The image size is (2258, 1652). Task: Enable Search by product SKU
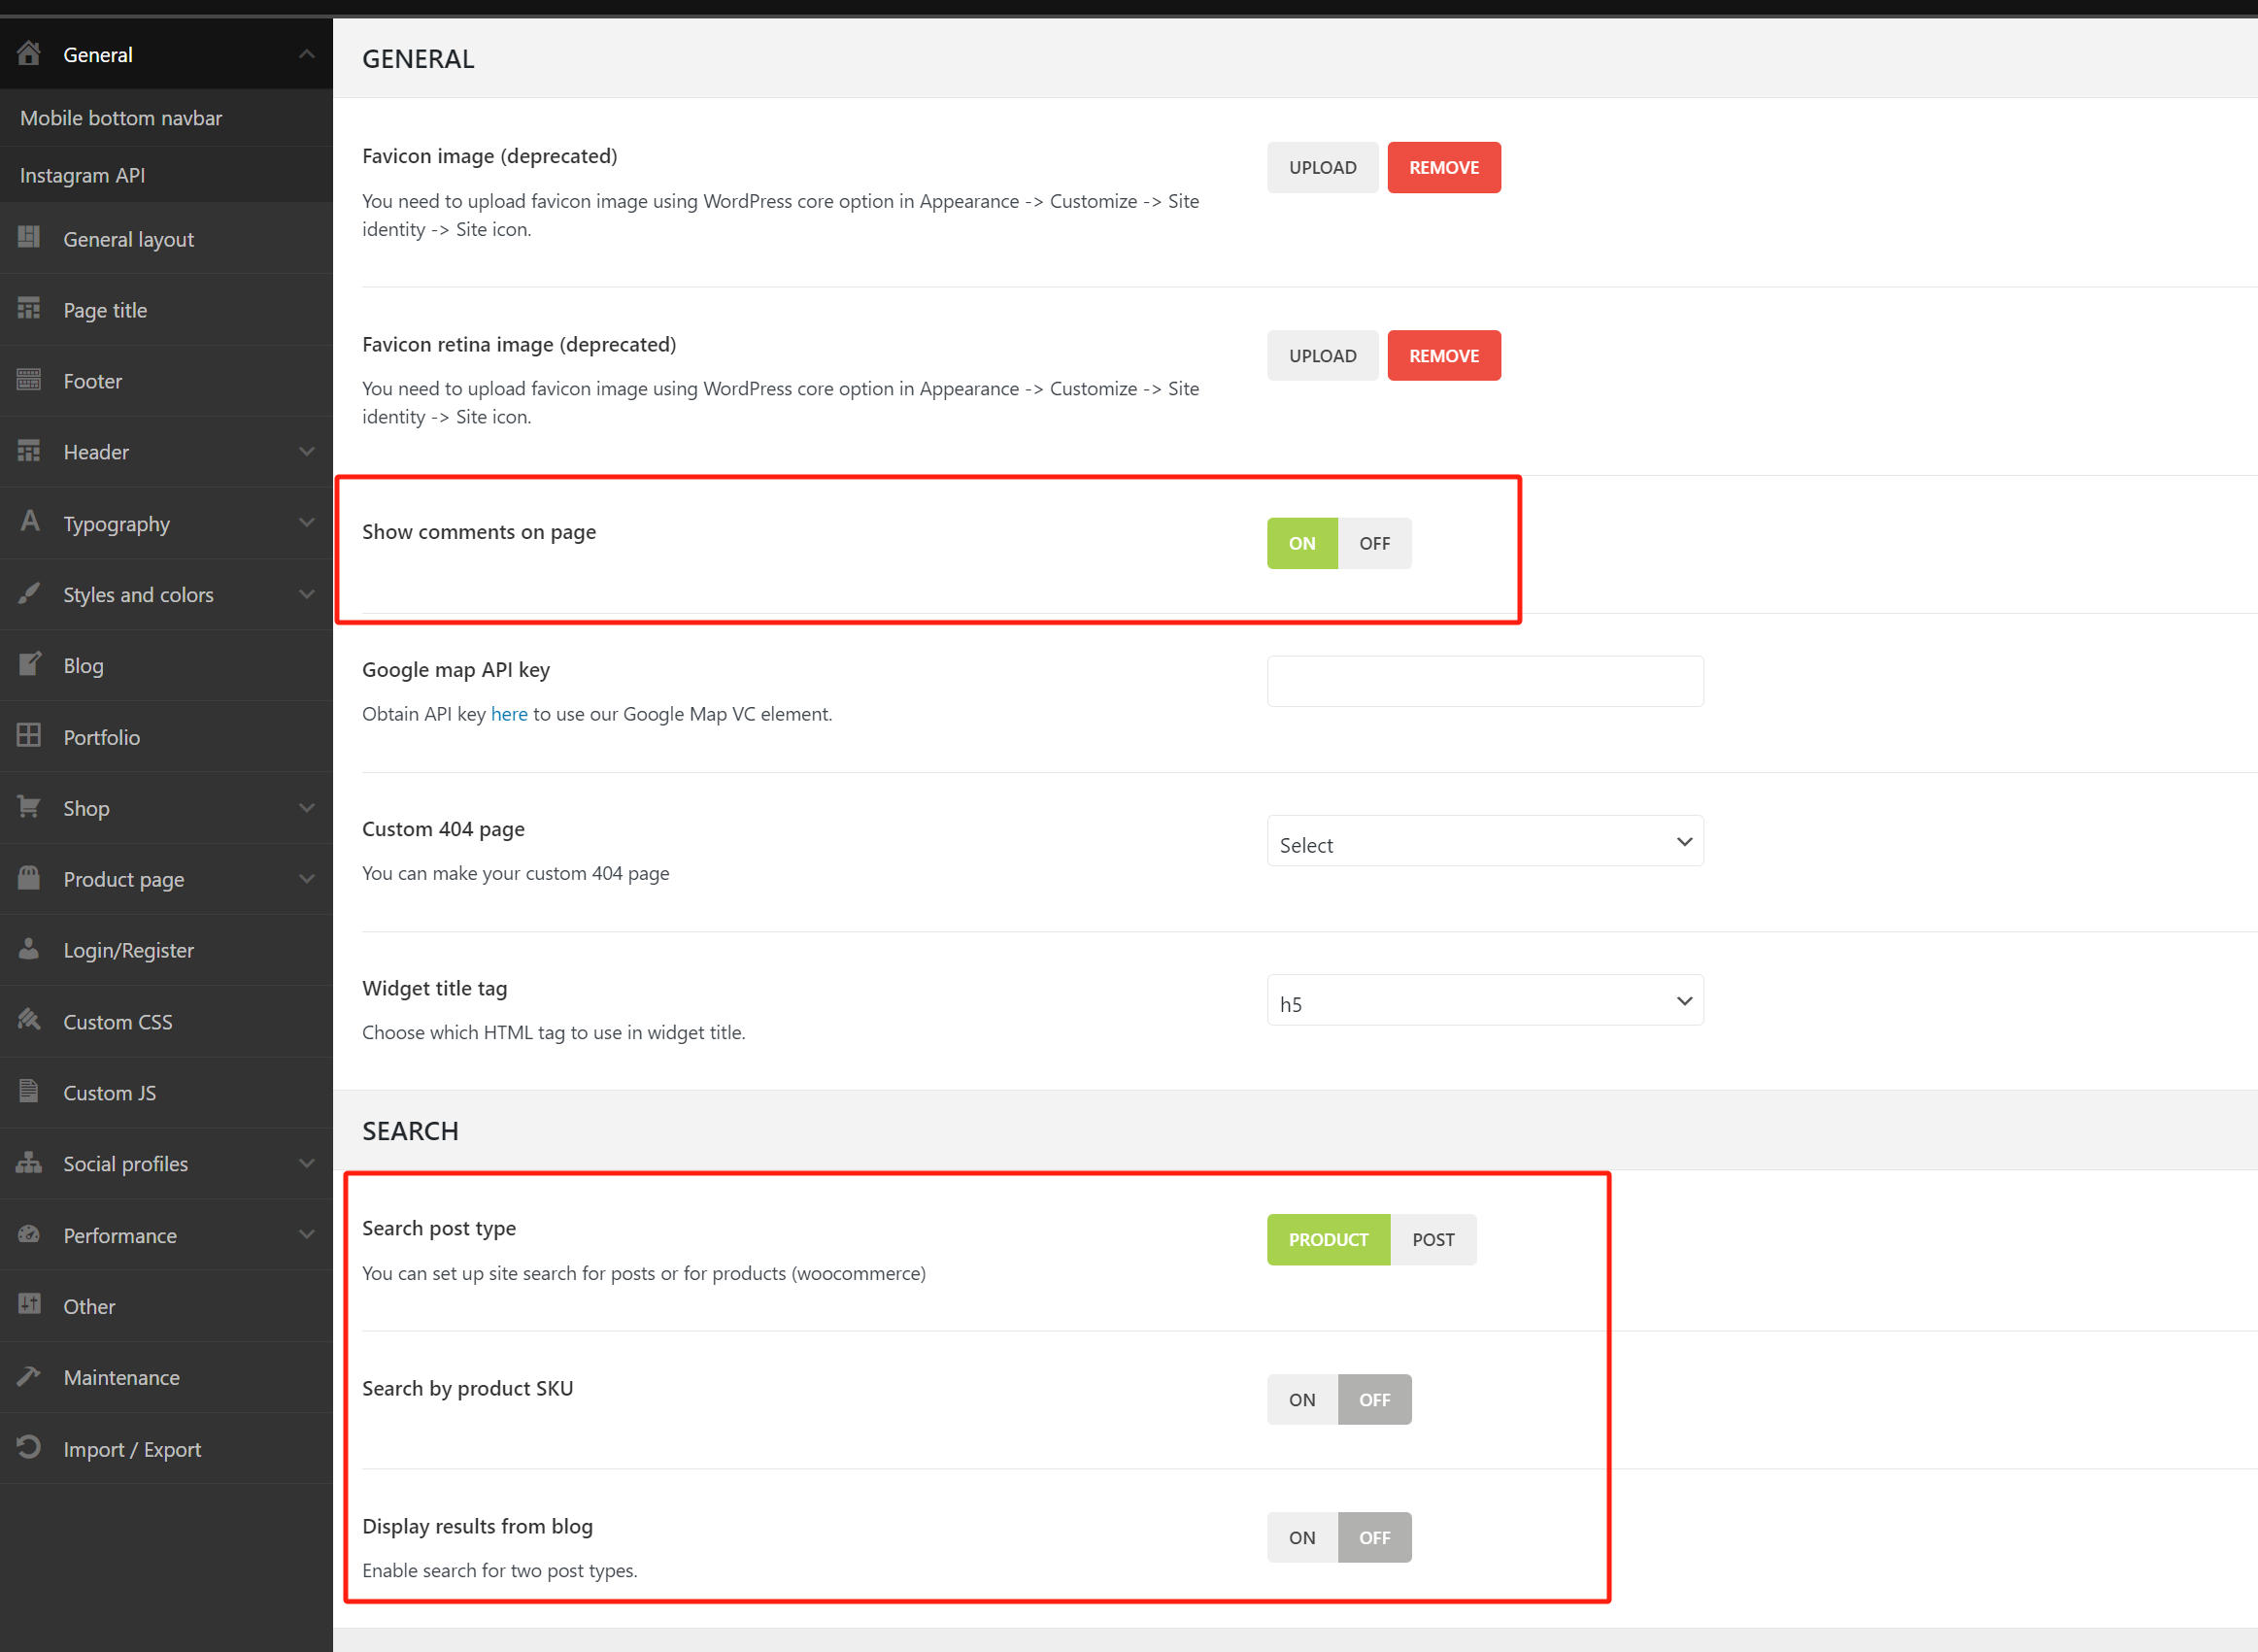click(1301, 1399)
